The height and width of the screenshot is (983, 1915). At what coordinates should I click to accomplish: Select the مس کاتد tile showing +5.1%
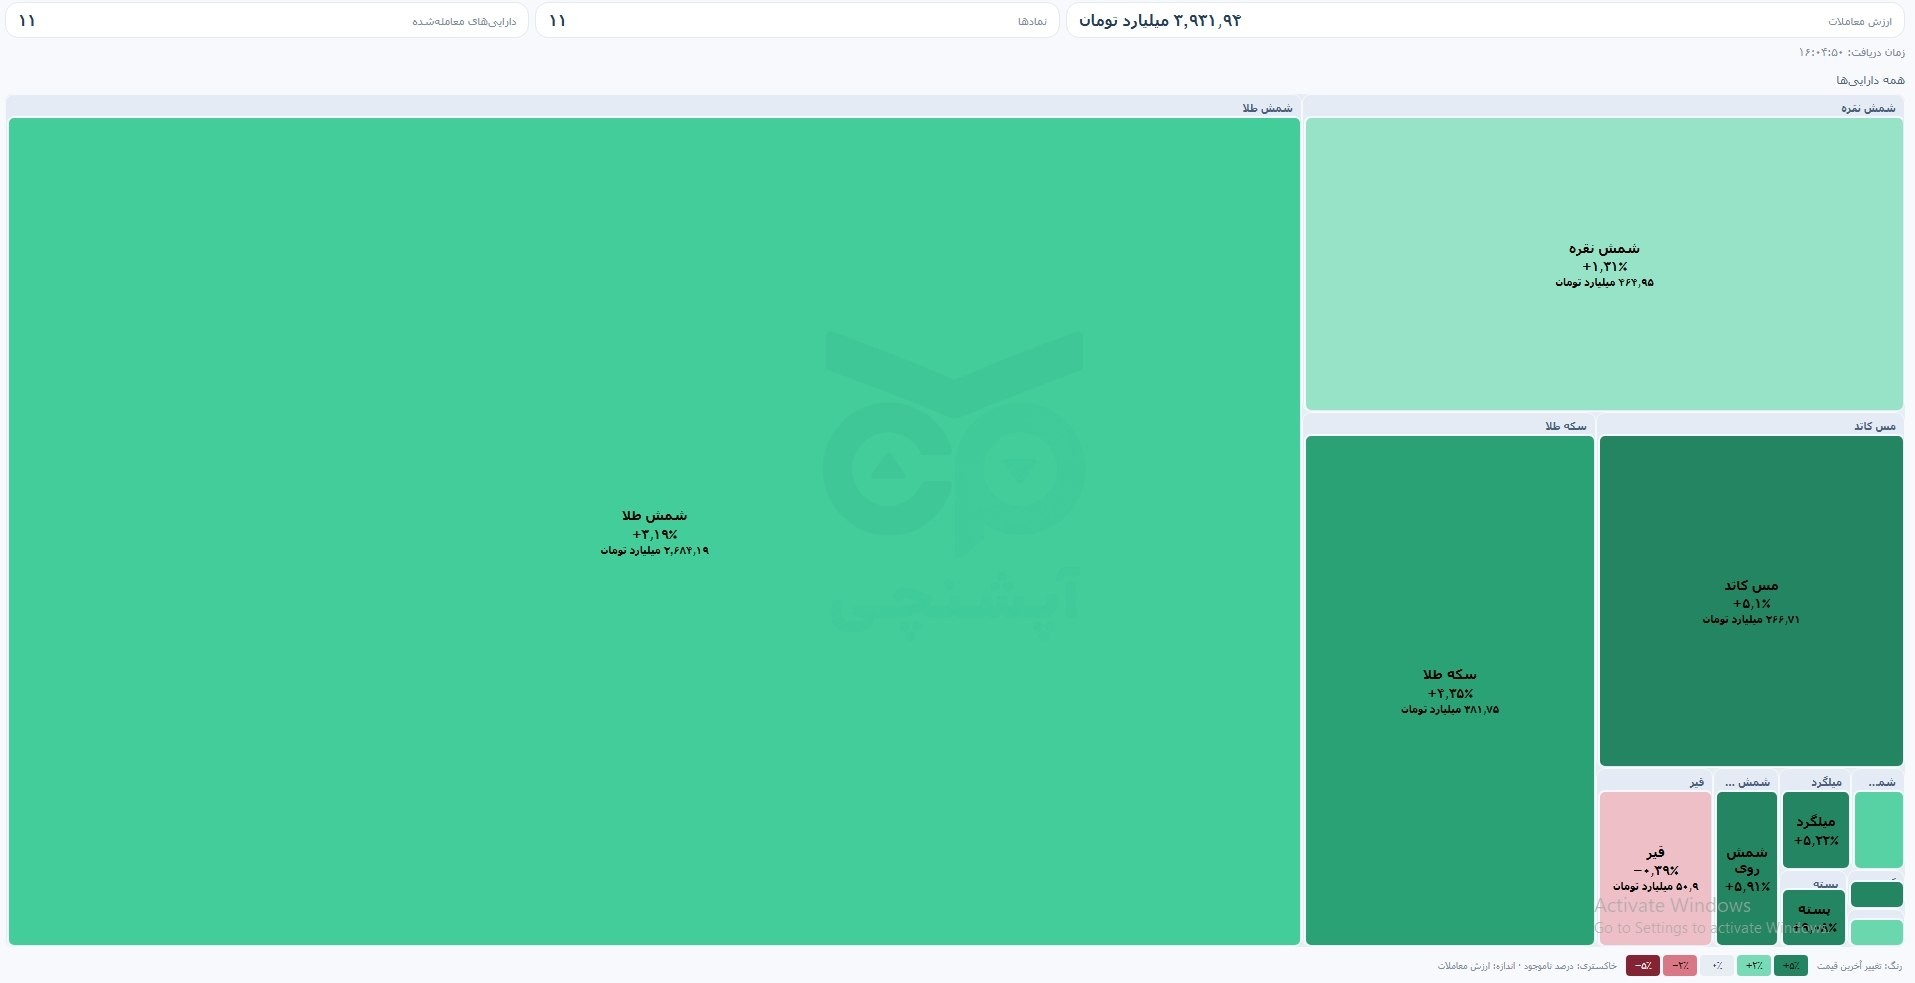pyautogui.click(x=1751, y=601)
